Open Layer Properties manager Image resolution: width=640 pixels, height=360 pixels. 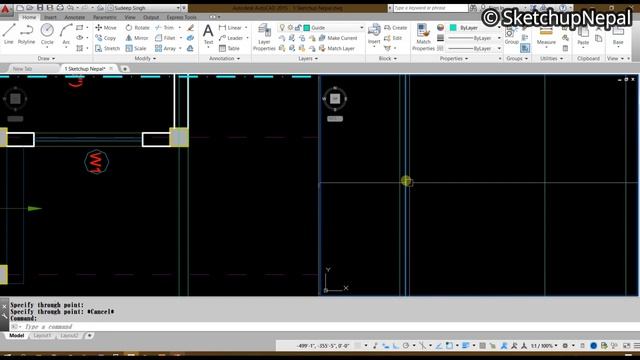264,37
